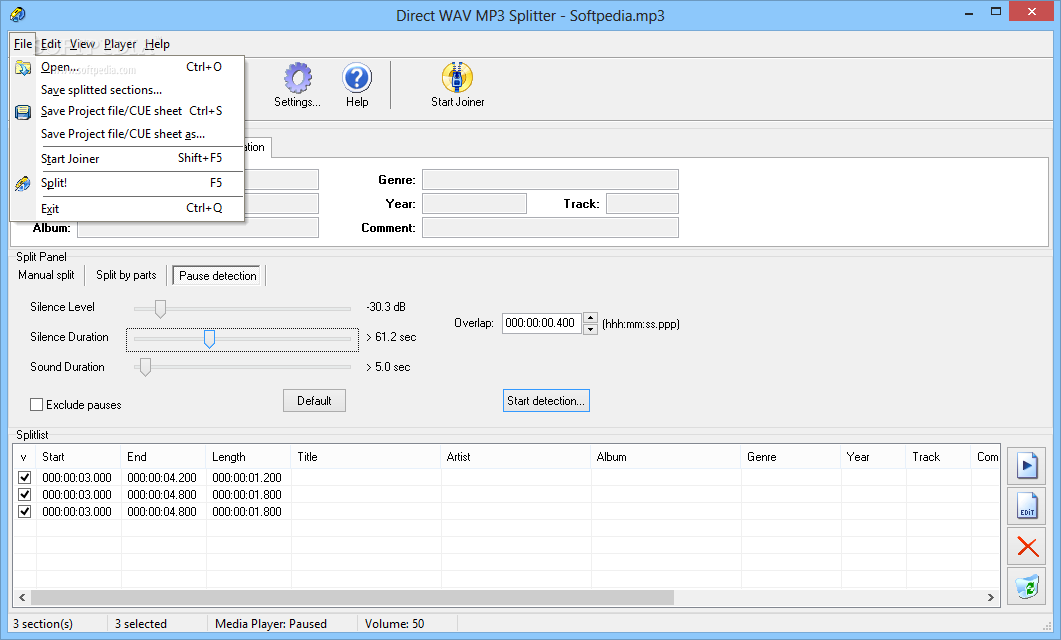Click the Silence Duration slider thumb

point(209,339)
